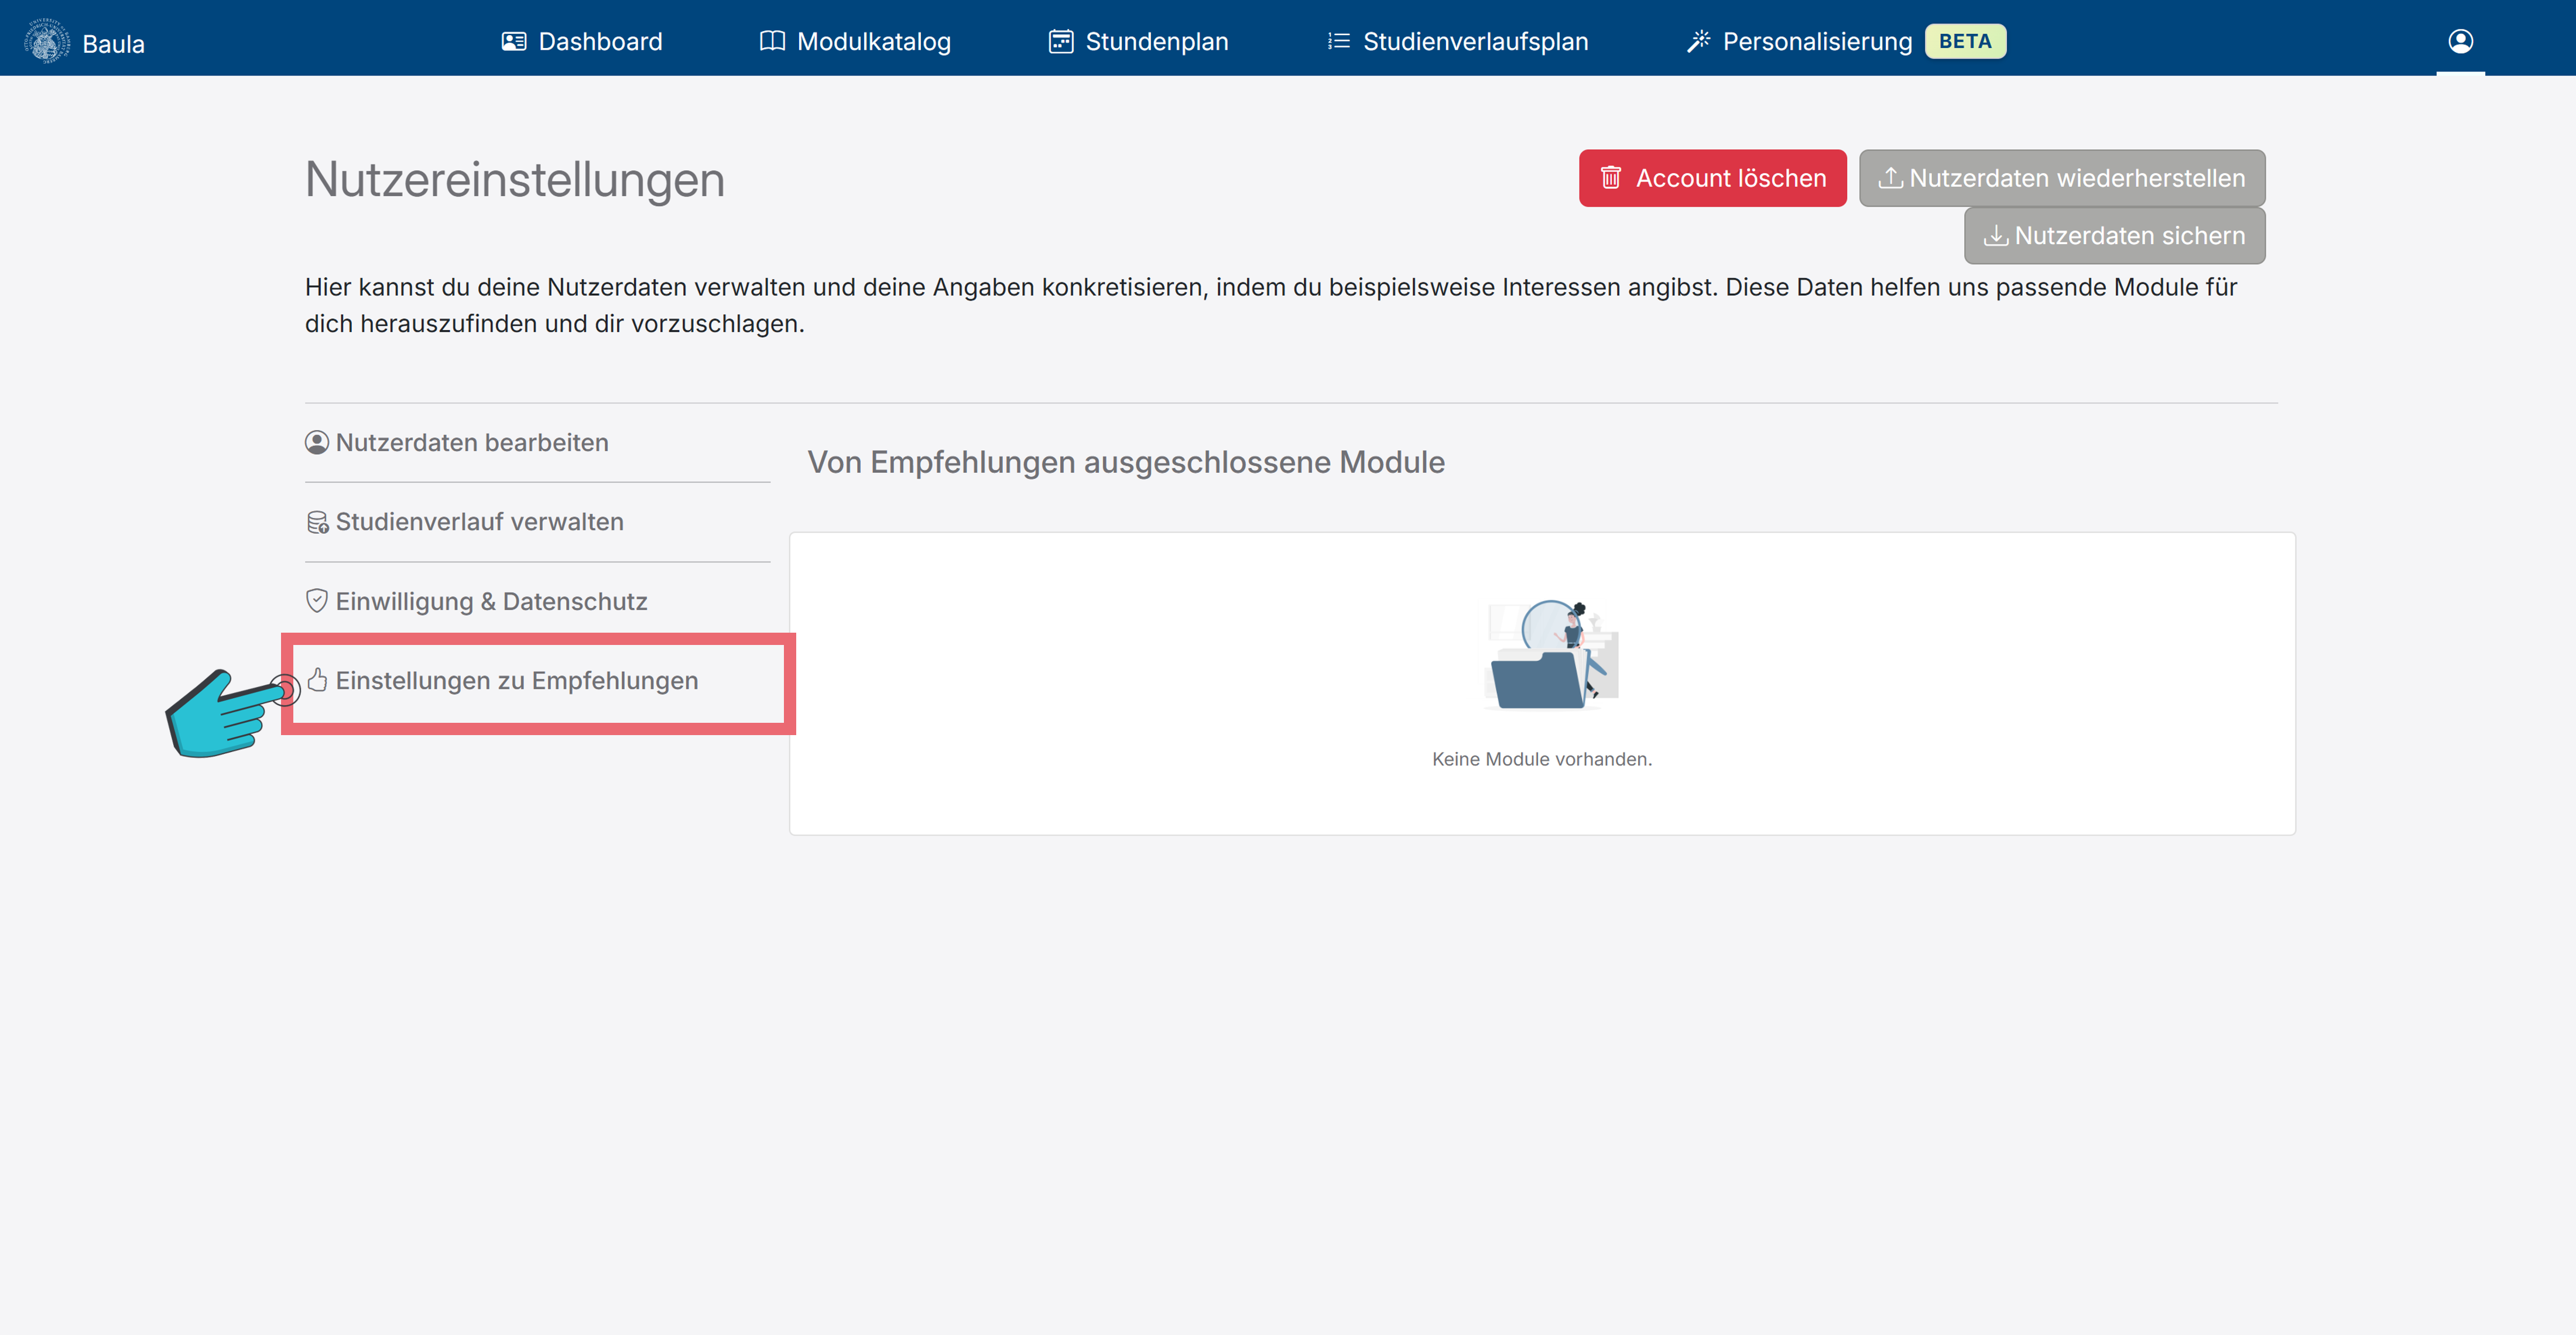Click the Dashboard card icon
Viewport: 2576px width, 1335px height.
point(514,41)
